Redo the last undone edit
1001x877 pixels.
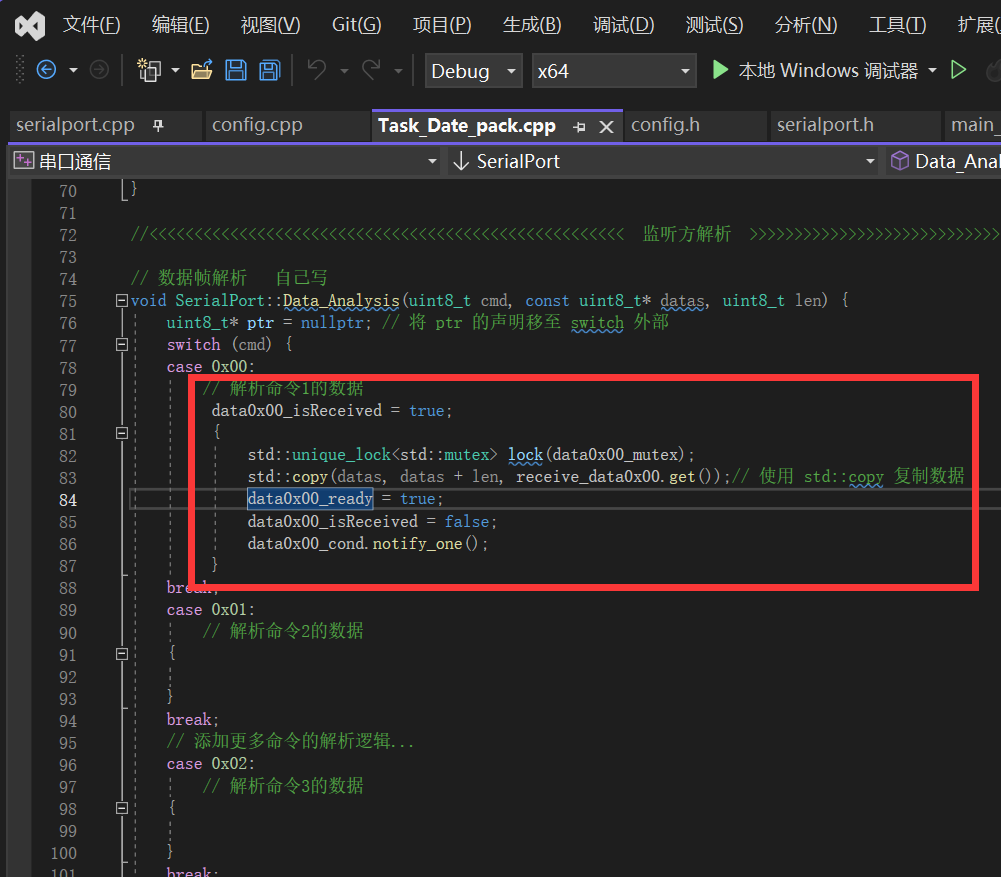[372, 69]
